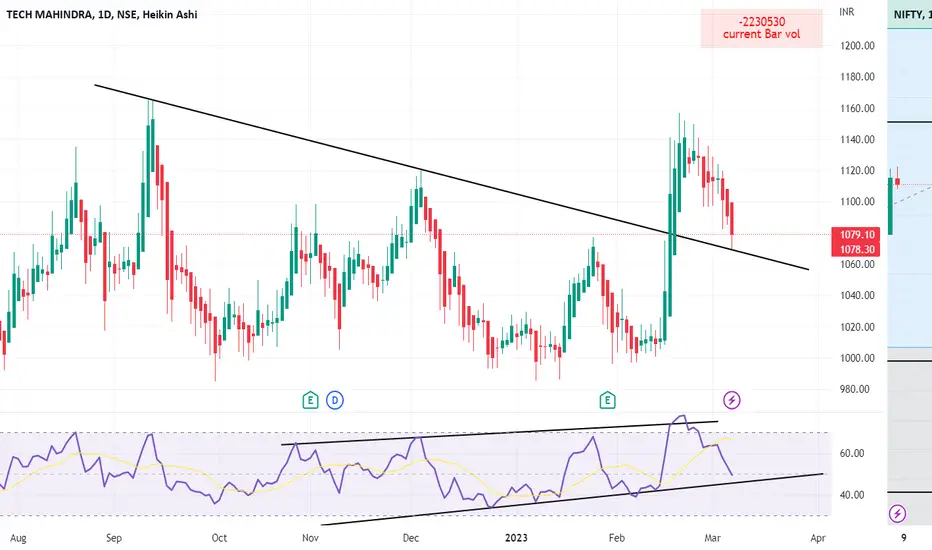Screen dimensions: 932x550
Task: Click the 980.00 price axis label
Action: click(855, 389)
